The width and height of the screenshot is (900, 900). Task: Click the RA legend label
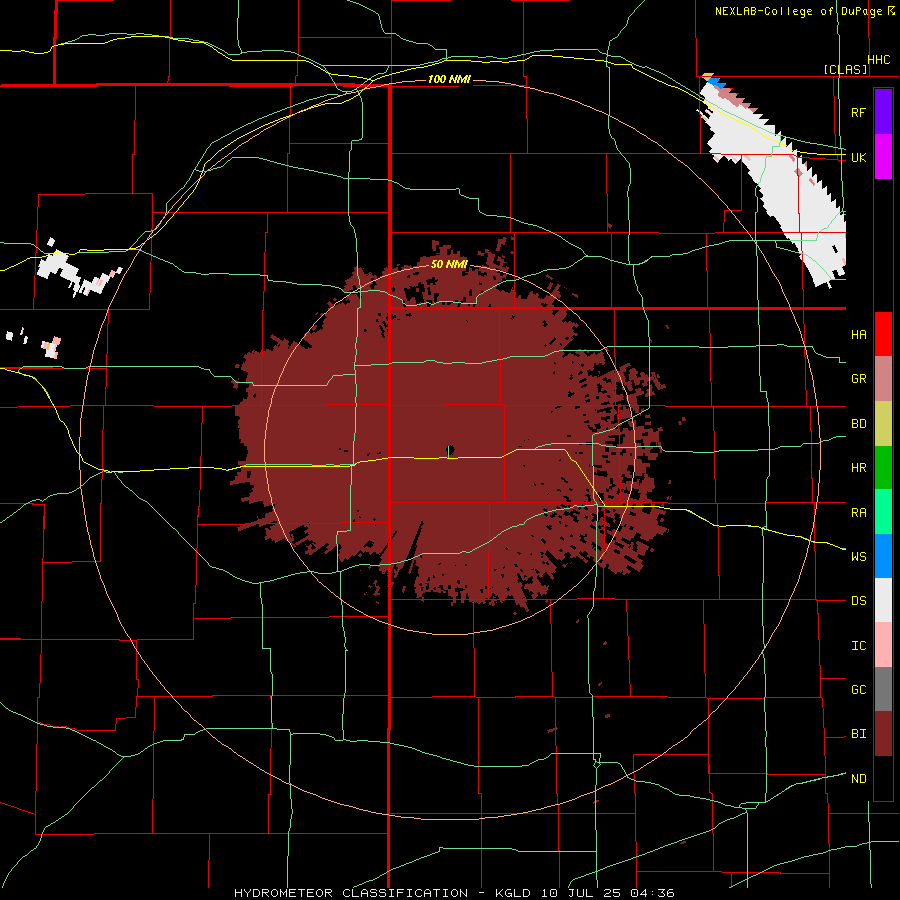tap(858, 513)
